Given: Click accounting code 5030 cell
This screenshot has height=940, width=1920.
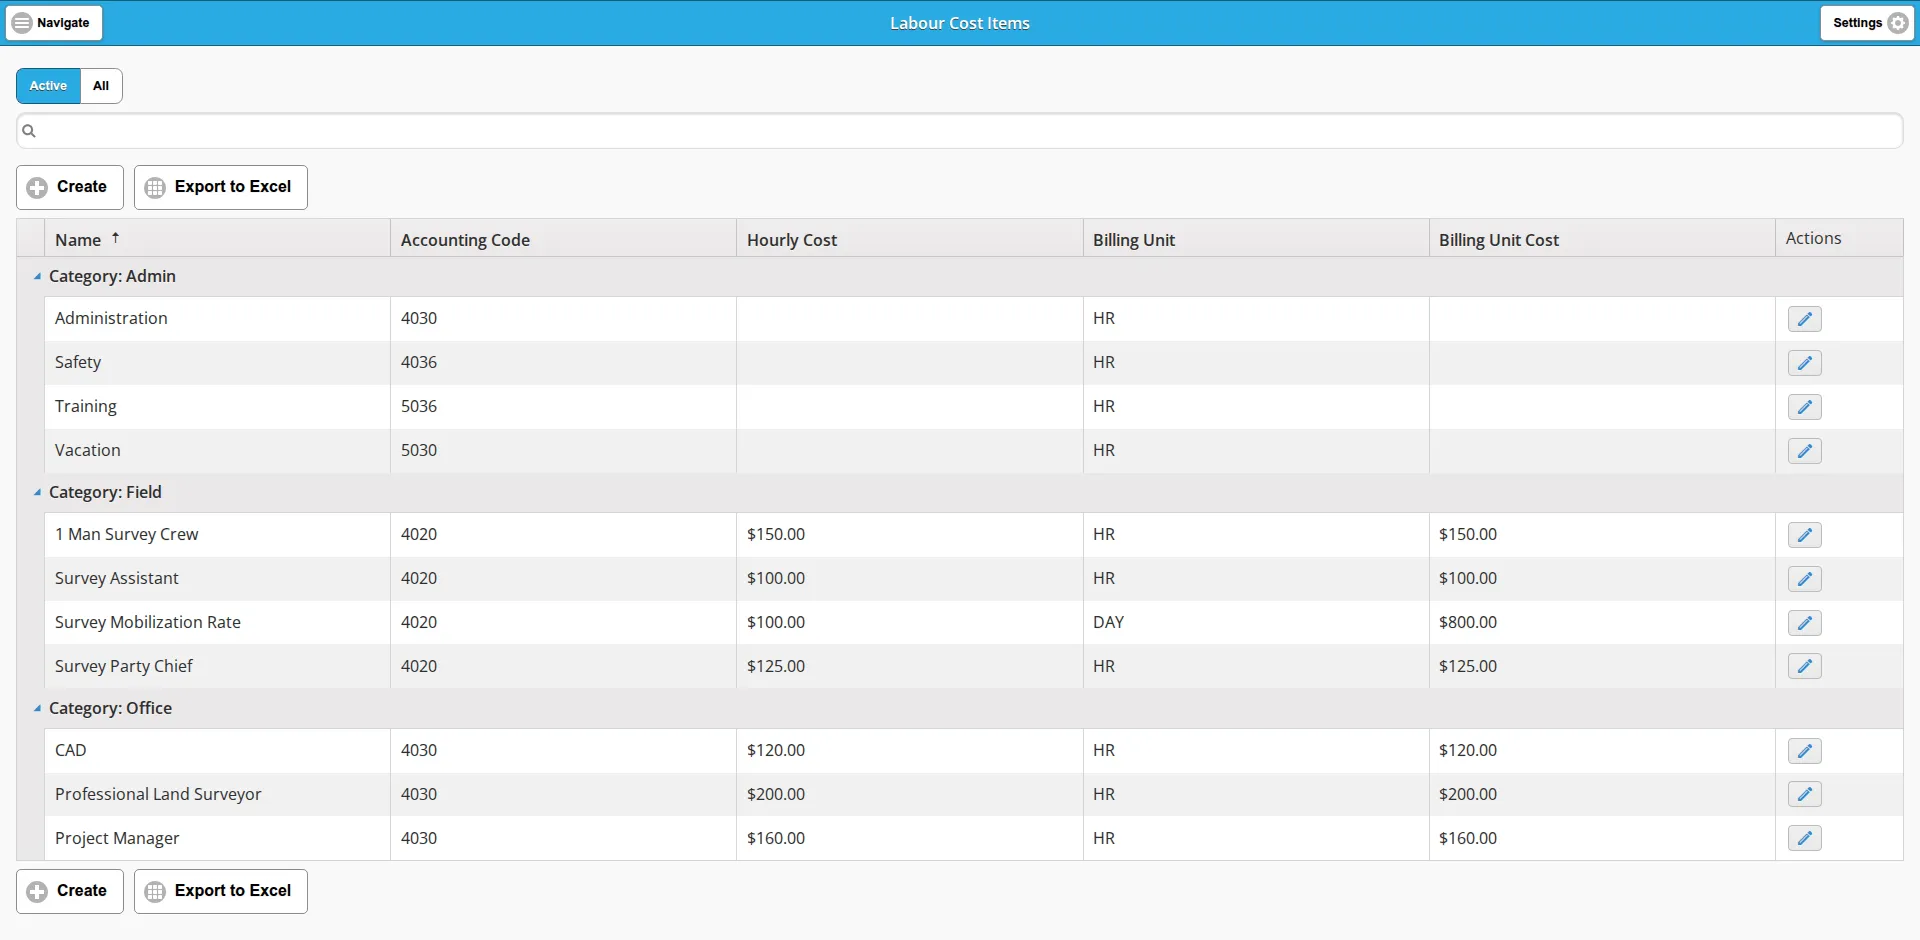Looking at the screenshot, I should coord(563,450).
